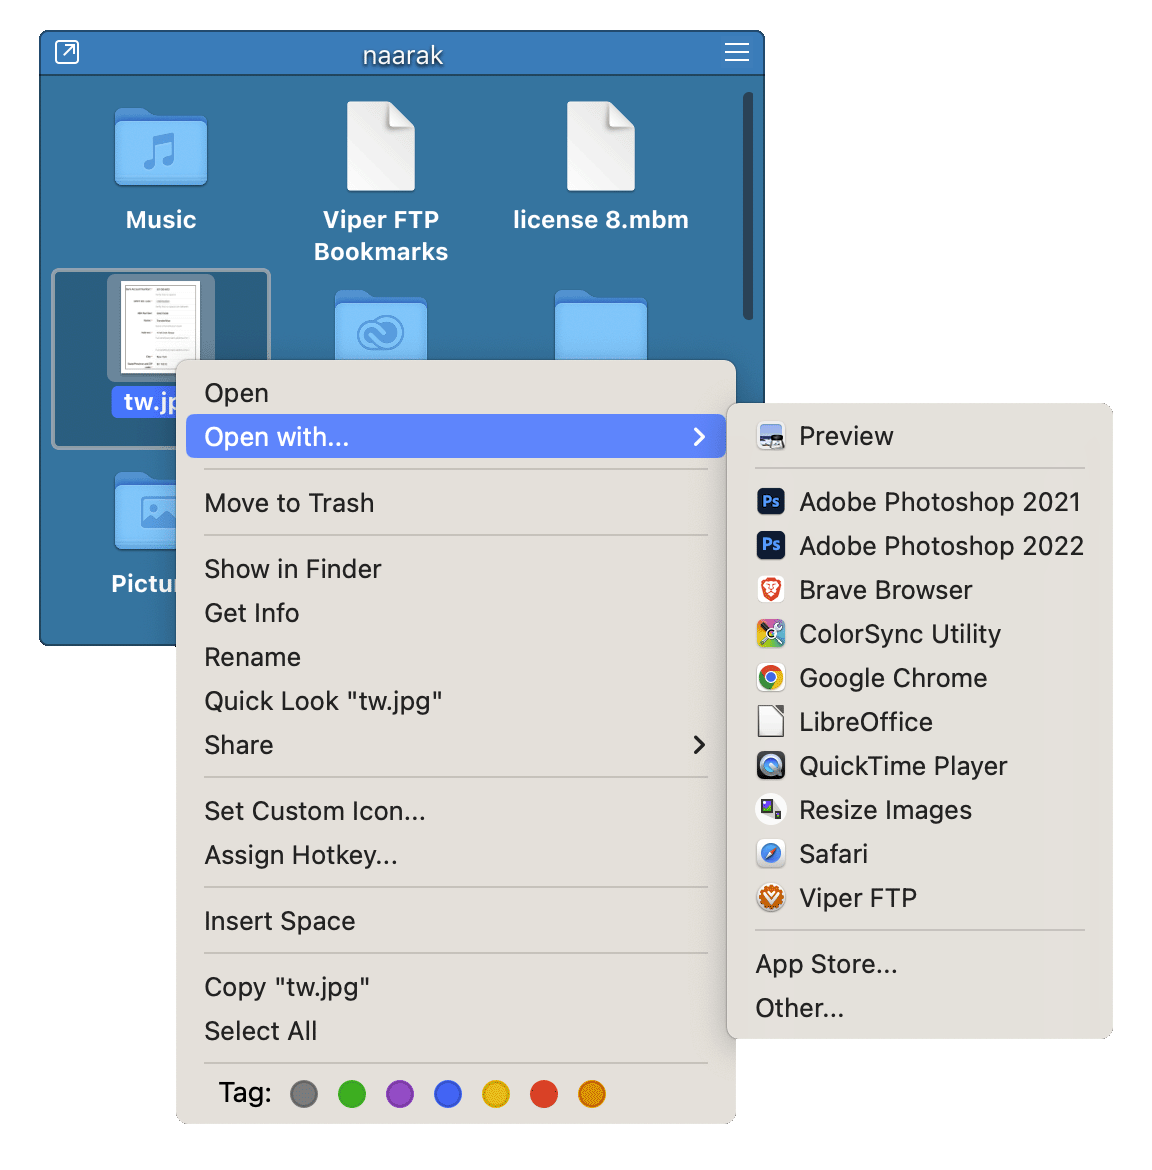Choose Viper FTP label in submenu
This screenshot has height=1170, width=1152.
click(x=858, y=898)
